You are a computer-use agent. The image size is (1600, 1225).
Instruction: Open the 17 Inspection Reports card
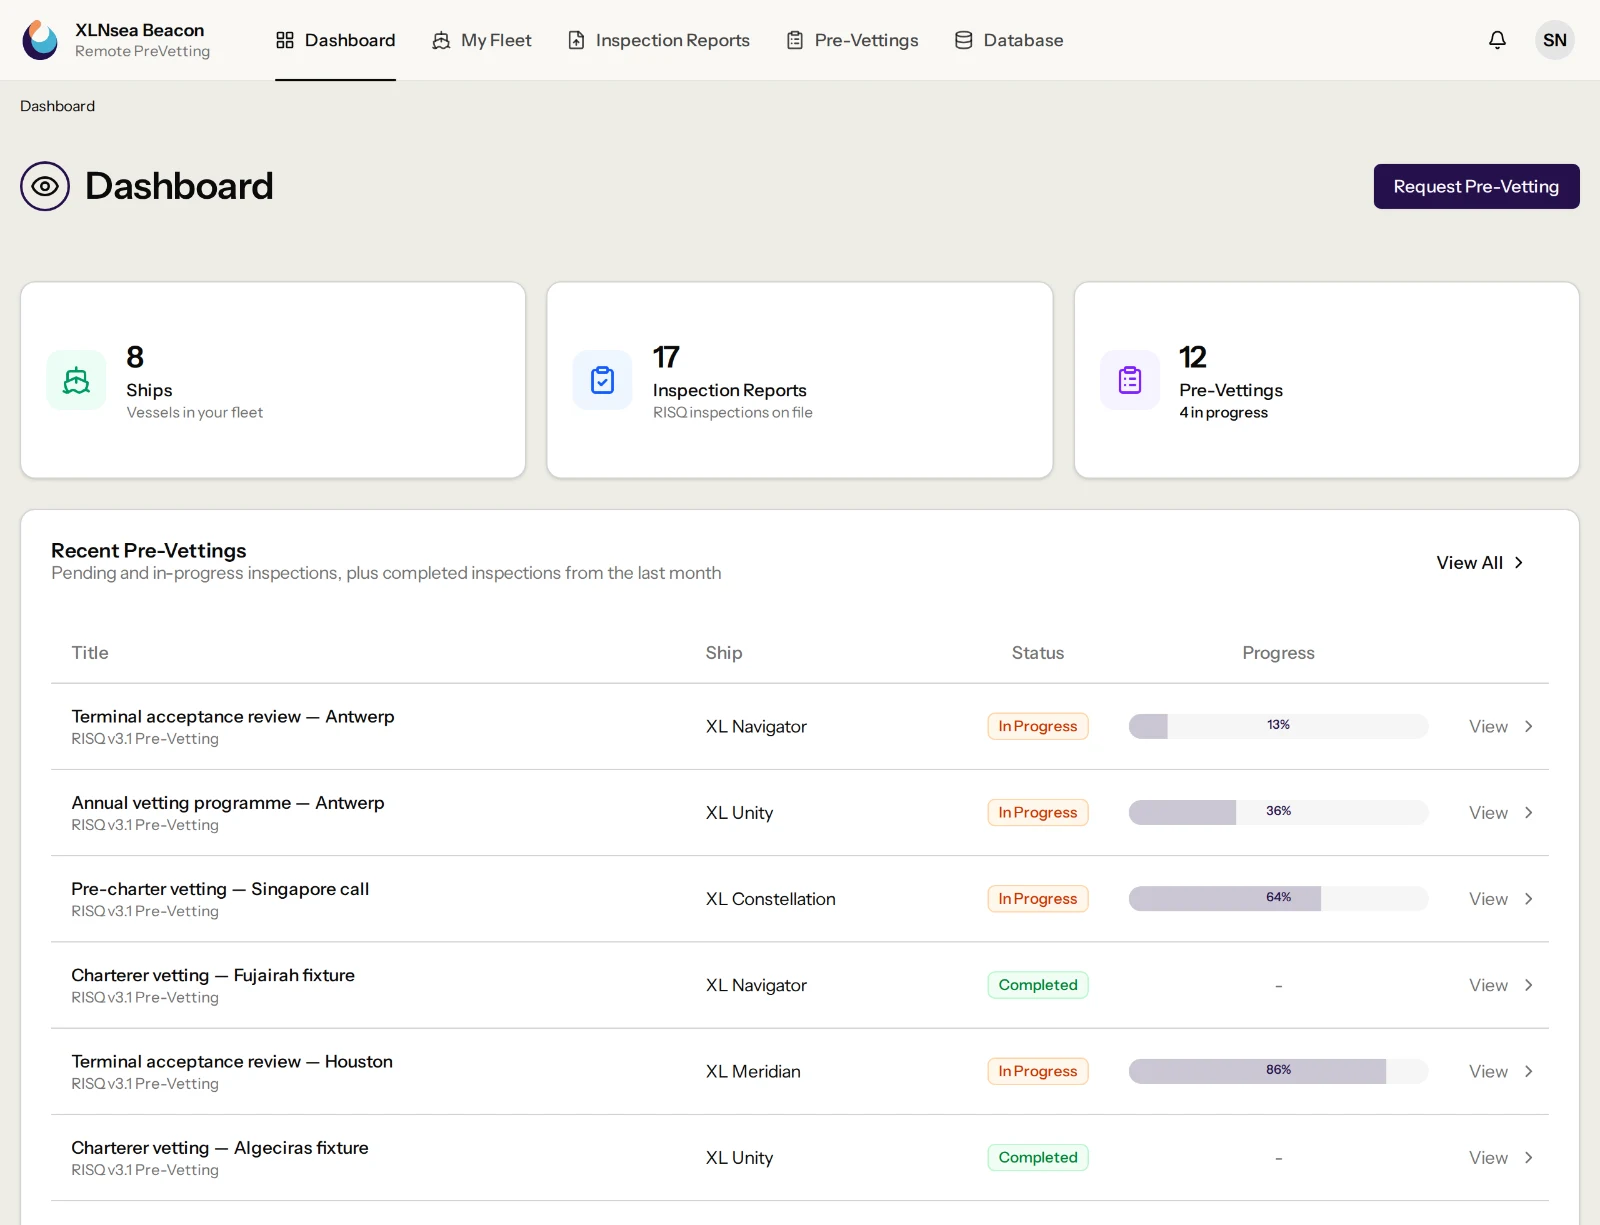coord(800,380)
